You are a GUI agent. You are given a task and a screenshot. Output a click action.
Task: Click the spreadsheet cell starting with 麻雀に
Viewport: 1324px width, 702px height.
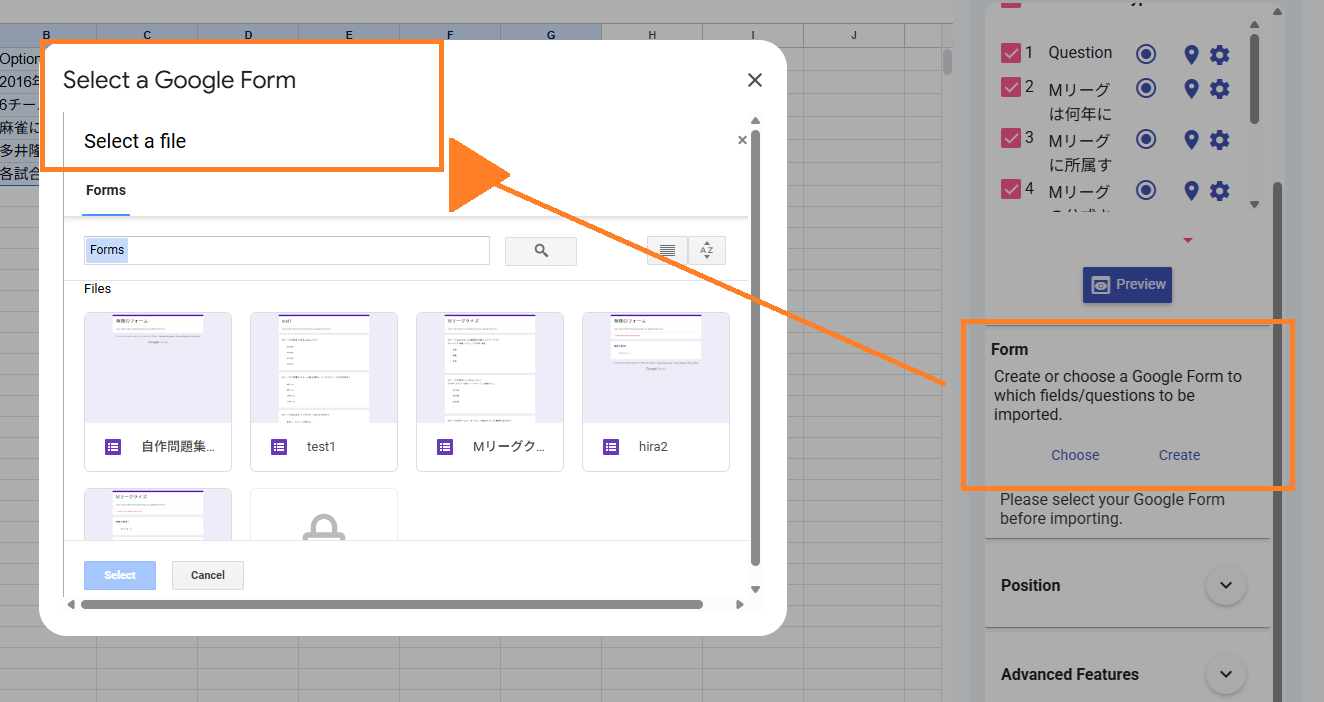(20, 128)
